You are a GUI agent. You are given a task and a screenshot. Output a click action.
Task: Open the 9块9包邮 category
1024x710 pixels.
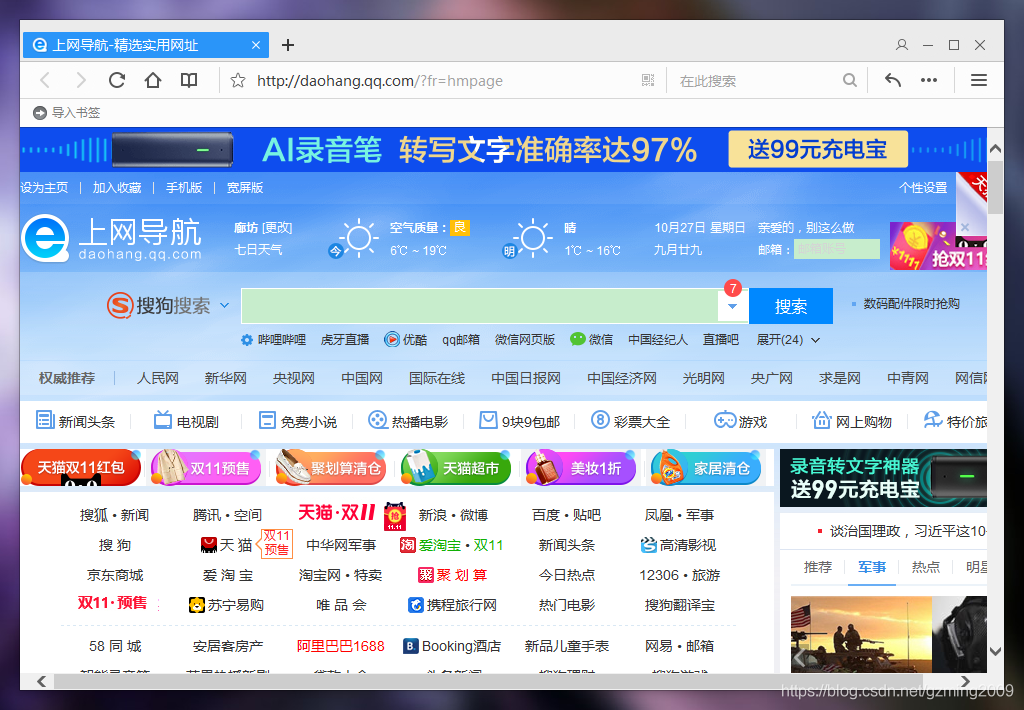pyautogui.click(x=520, y=421)
